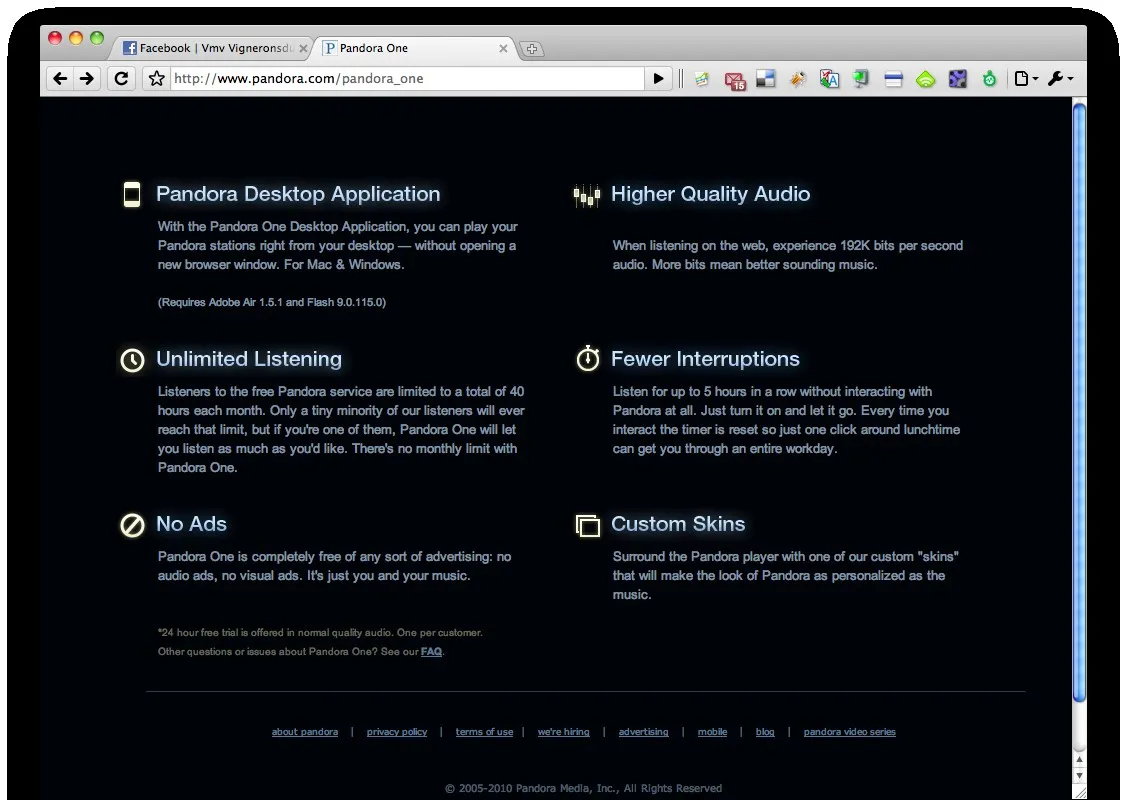Focus the address bar URL field
1127x800 pixels.
tap(407, 78)
